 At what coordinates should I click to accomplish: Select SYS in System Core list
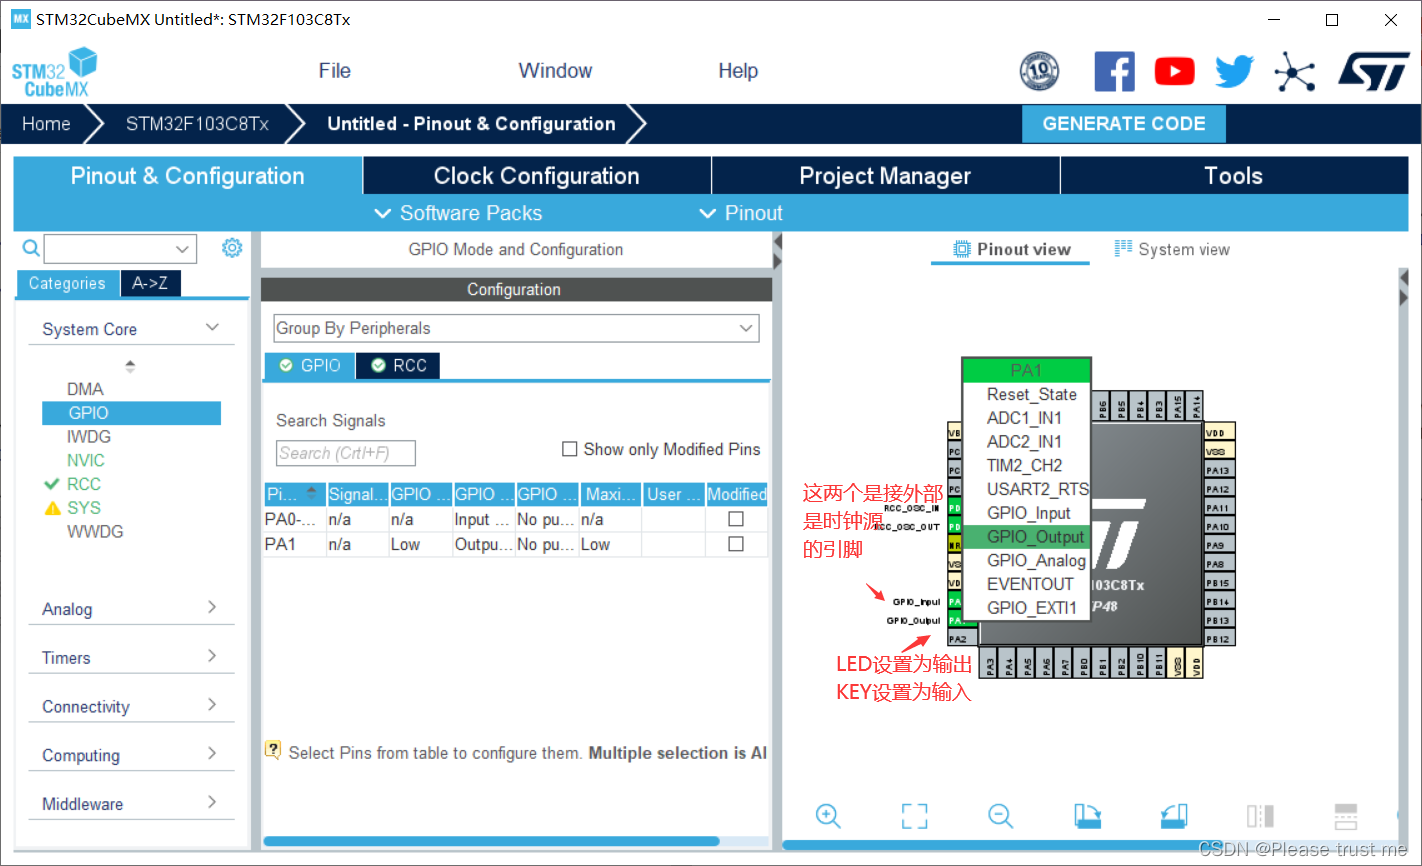pyautogui.click(x=84, y=508)
